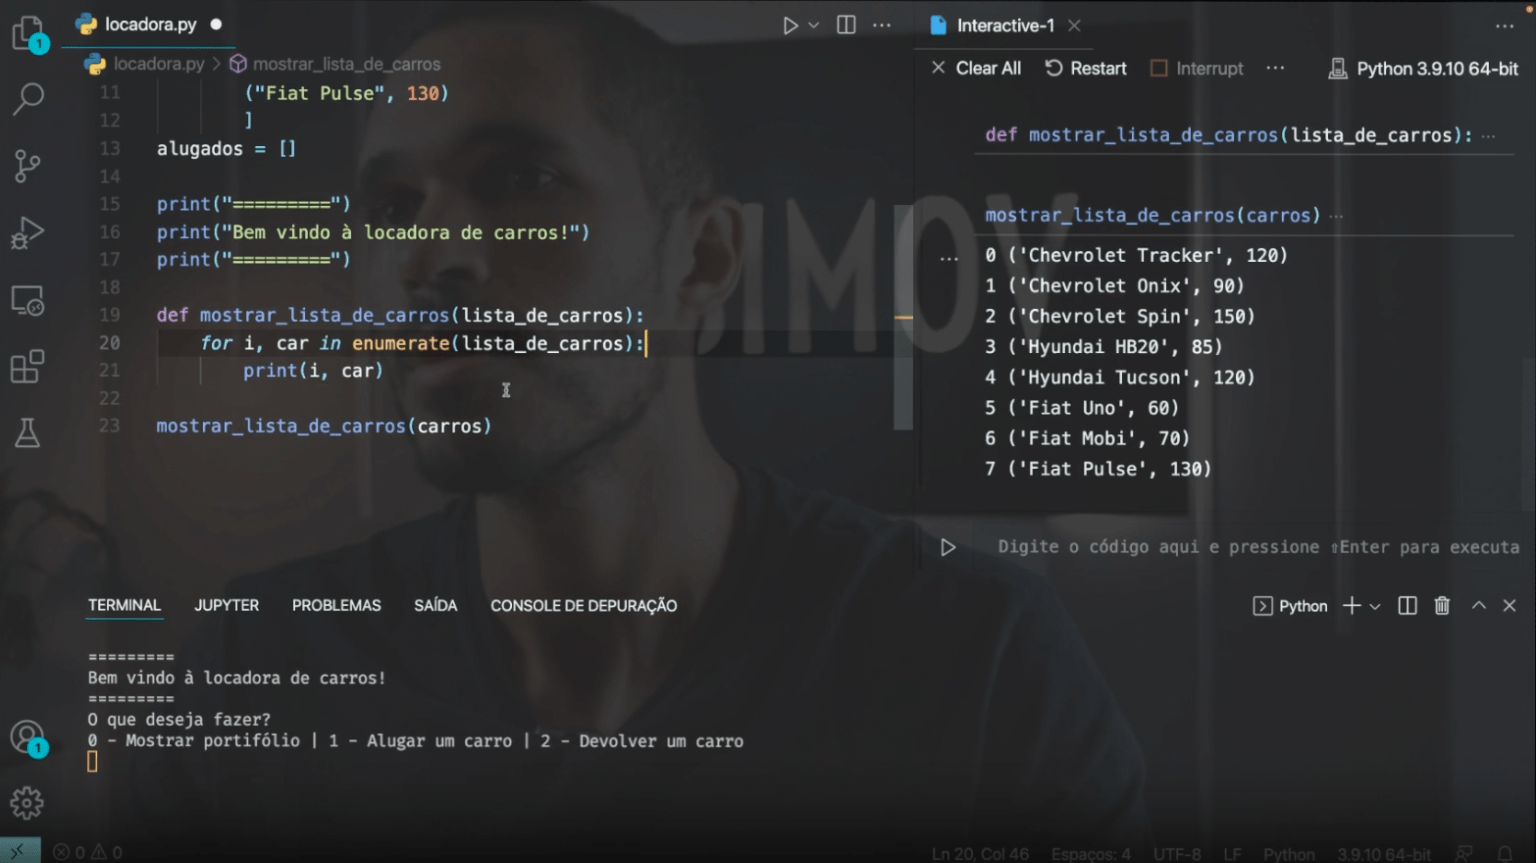Viewport: 1536px width, 863px height.
Task: Maximize the panel with the chevron-up control
Action: tap(1477, 605)
